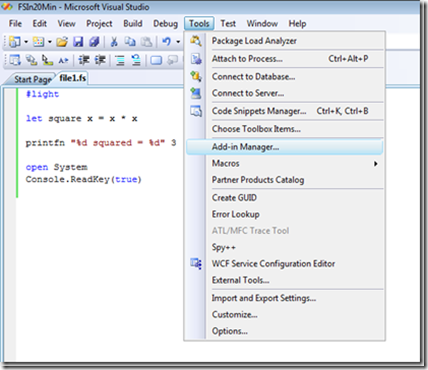428x370 pixels.
Task: Save file1.fs with the floppy disk icon
Action: pyautogui.click(x=78, y=42)
